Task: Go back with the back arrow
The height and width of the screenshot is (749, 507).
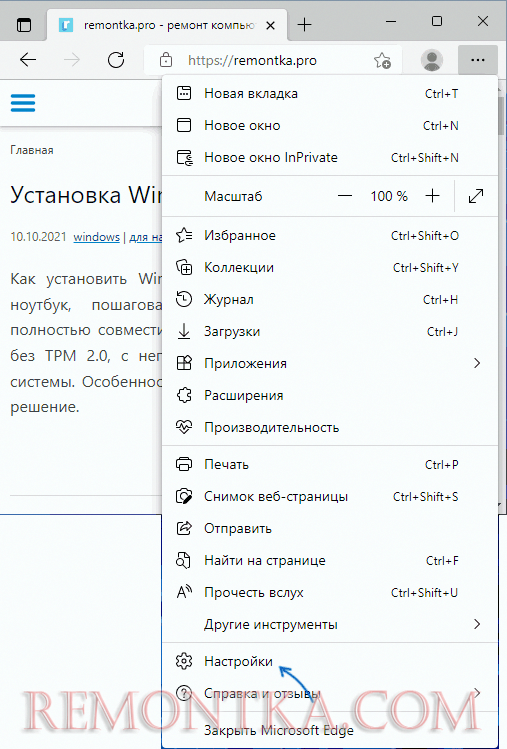Action: tap(28, 60)
